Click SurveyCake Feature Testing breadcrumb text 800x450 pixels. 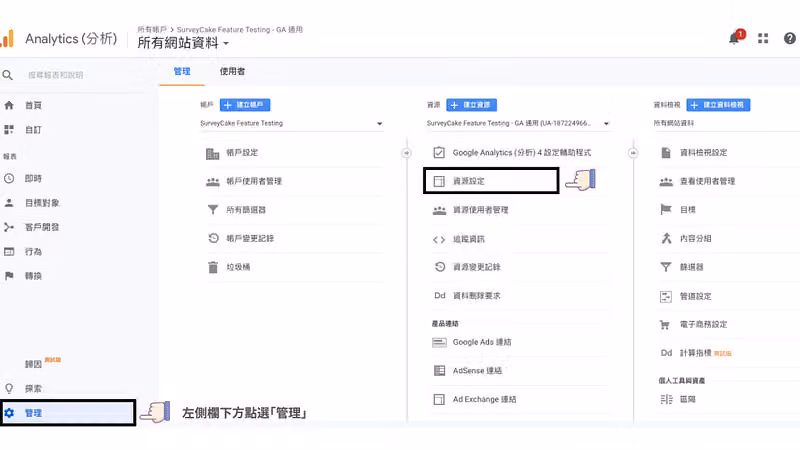point(240,30)
